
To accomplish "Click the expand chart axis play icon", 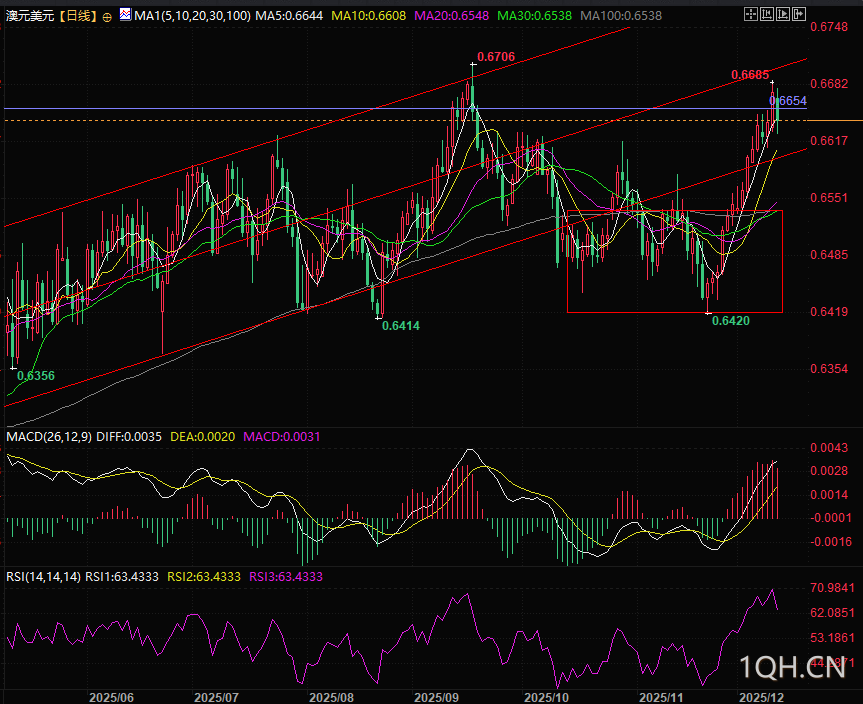I will tap(781, 16).
